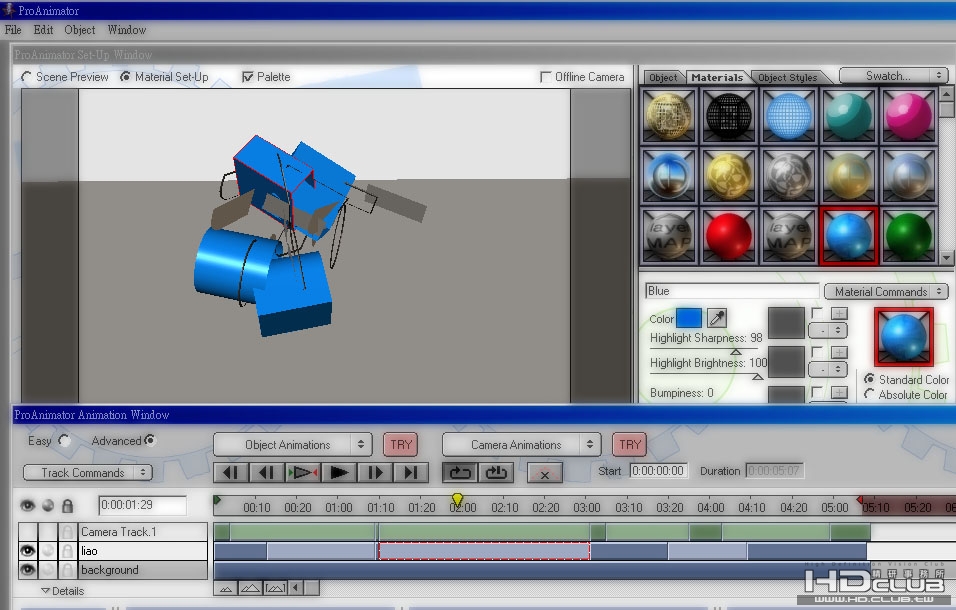
Task: Click the delete animation X button
Action: 544,474
